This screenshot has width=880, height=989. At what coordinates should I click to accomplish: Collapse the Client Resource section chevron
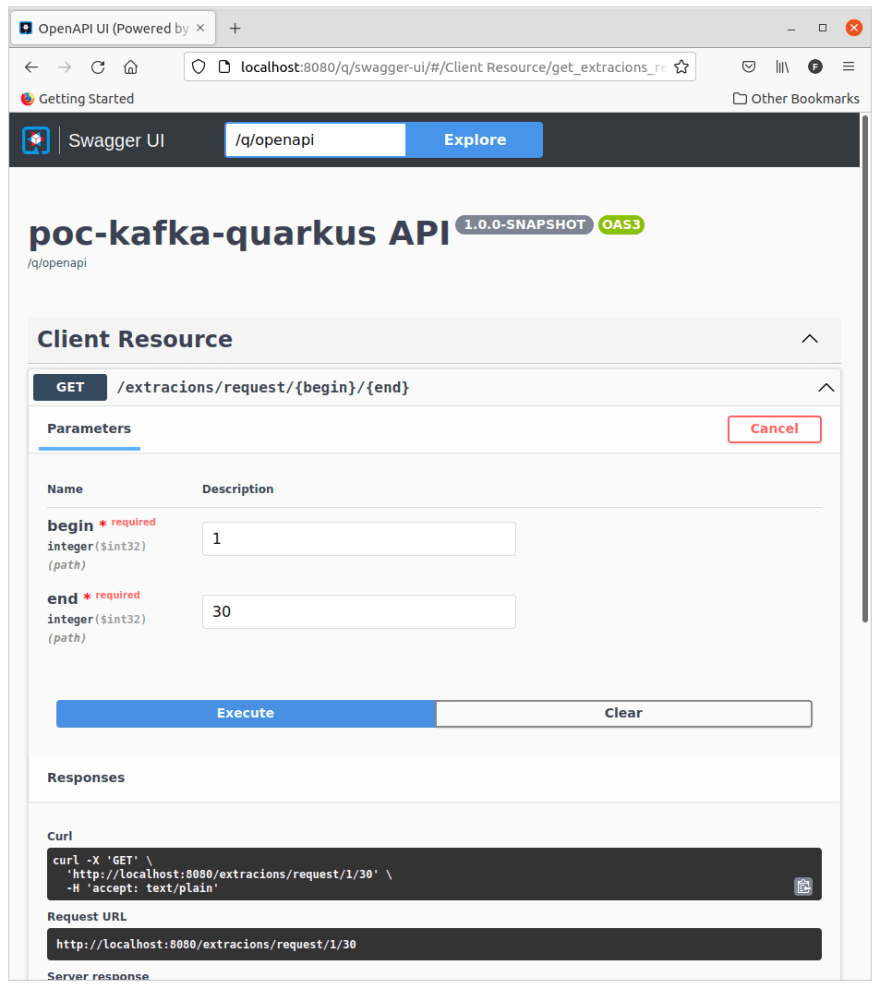(809, 339)
